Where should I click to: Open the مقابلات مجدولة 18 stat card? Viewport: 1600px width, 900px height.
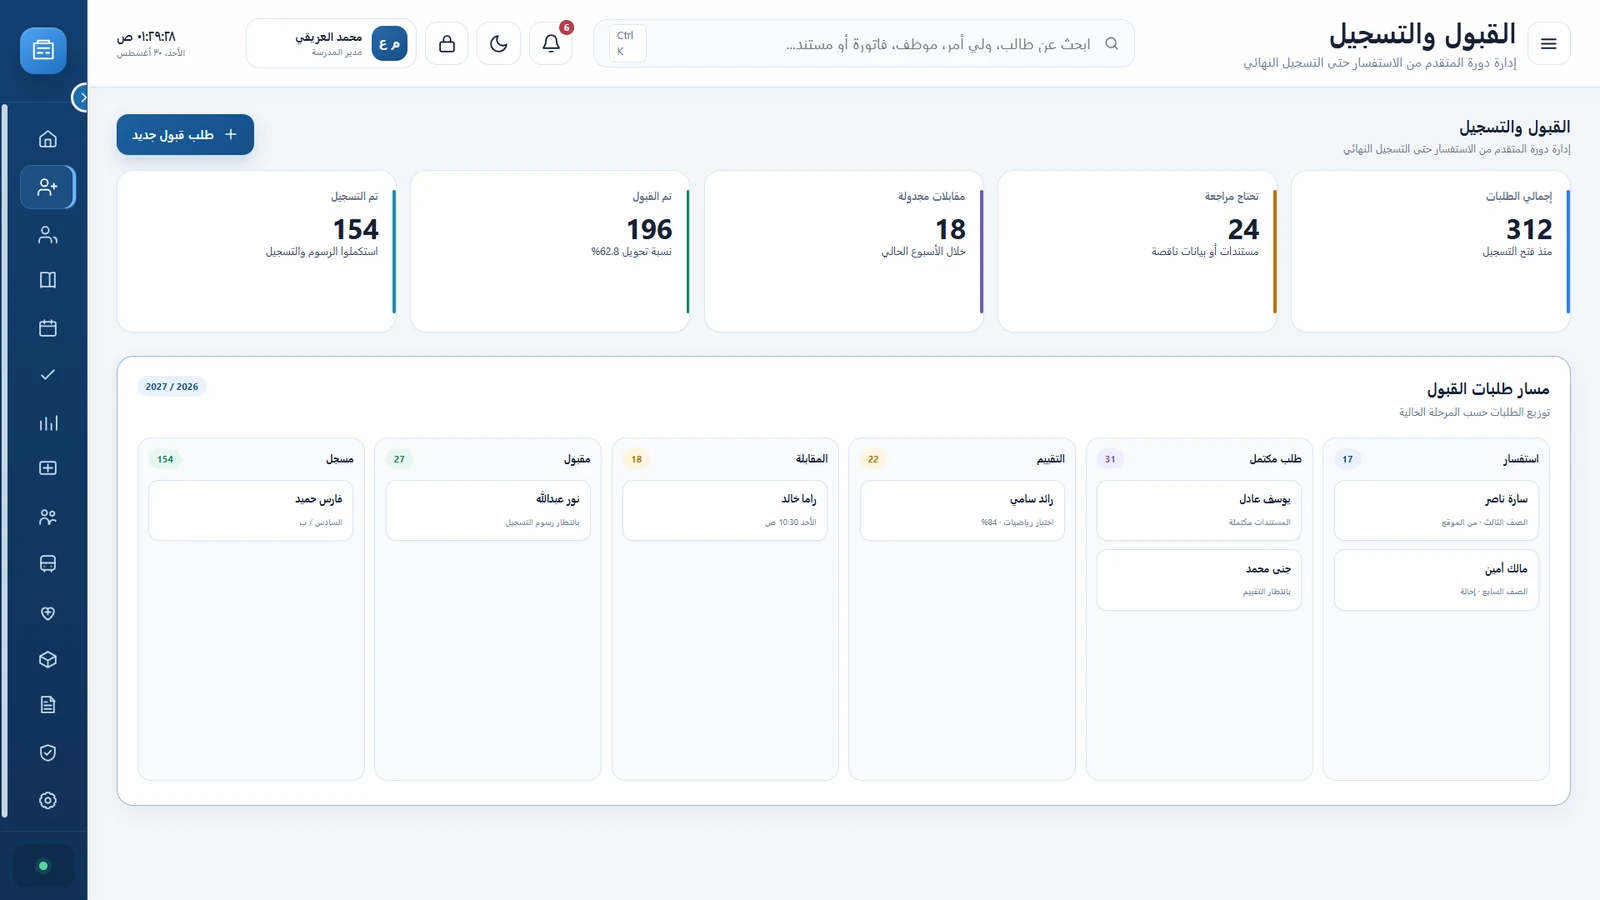(x=844, y=251)
